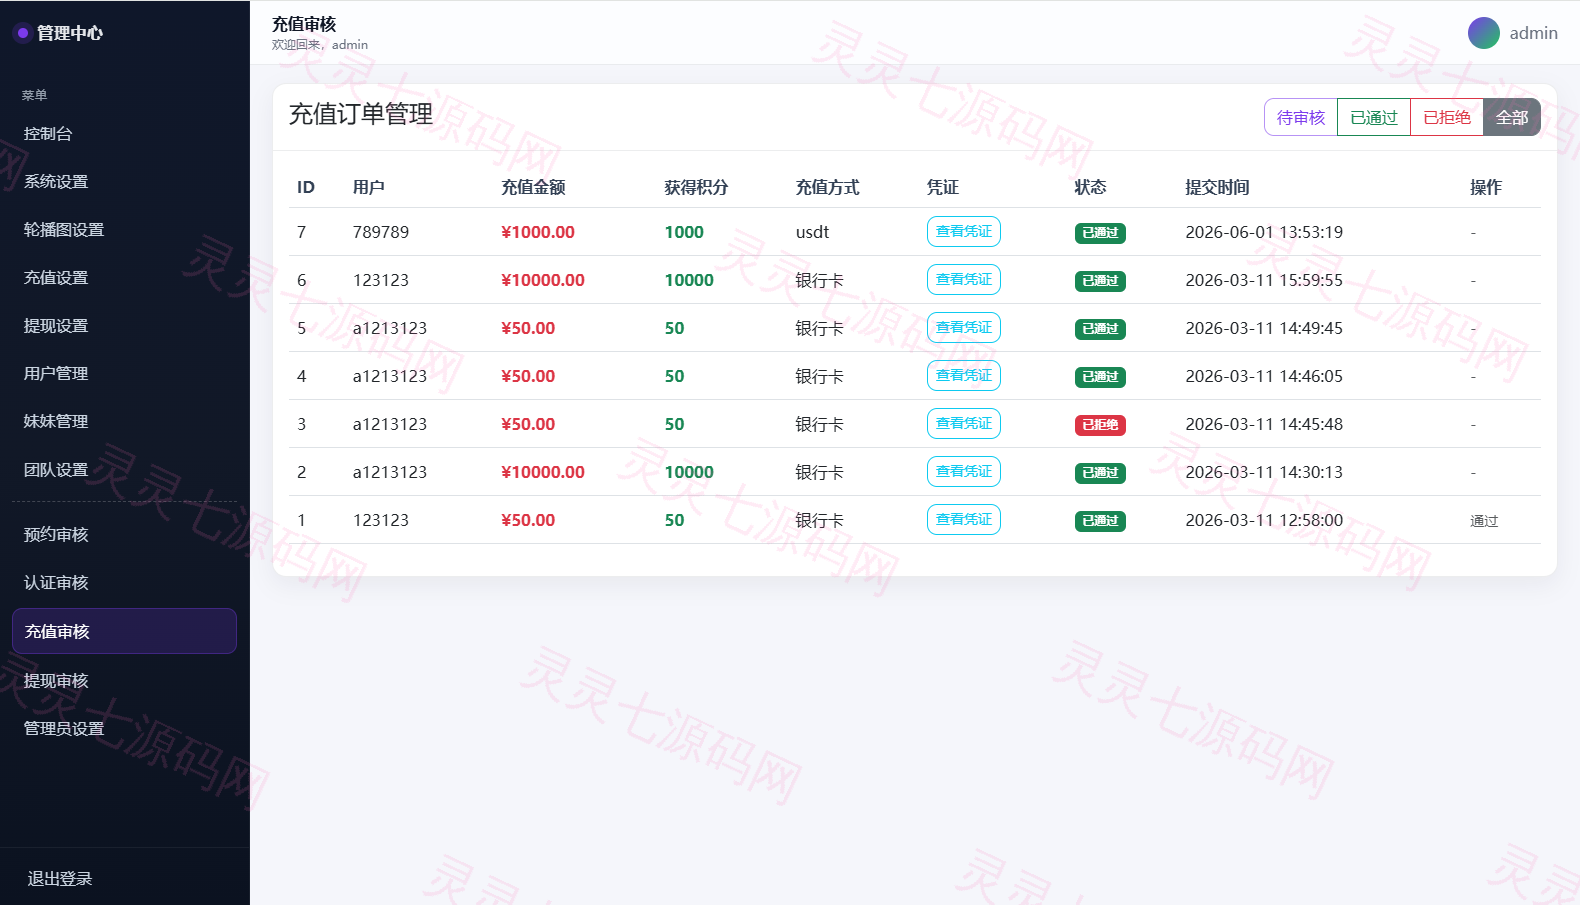Viewport: 1580px width, 905px height.
Task: Click the 已通过 status badge for user 789789
Action: (1100, 233)
